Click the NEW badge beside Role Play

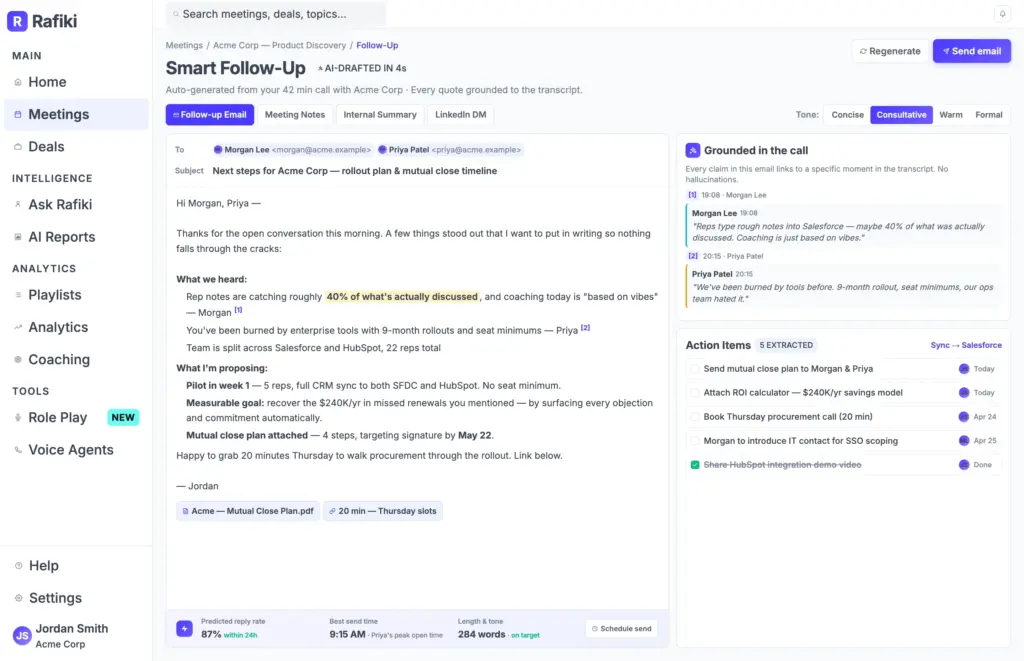(123, 417)
